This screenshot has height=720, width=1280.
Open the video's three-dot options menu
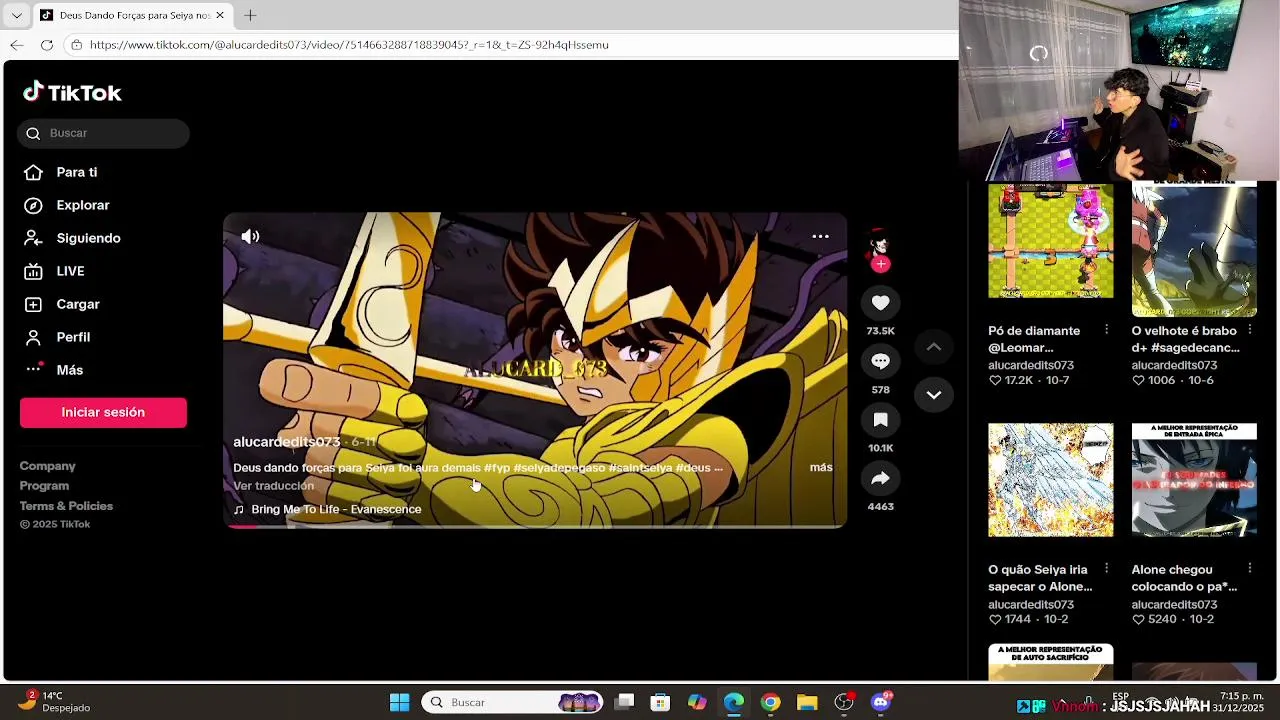[820, 236]
